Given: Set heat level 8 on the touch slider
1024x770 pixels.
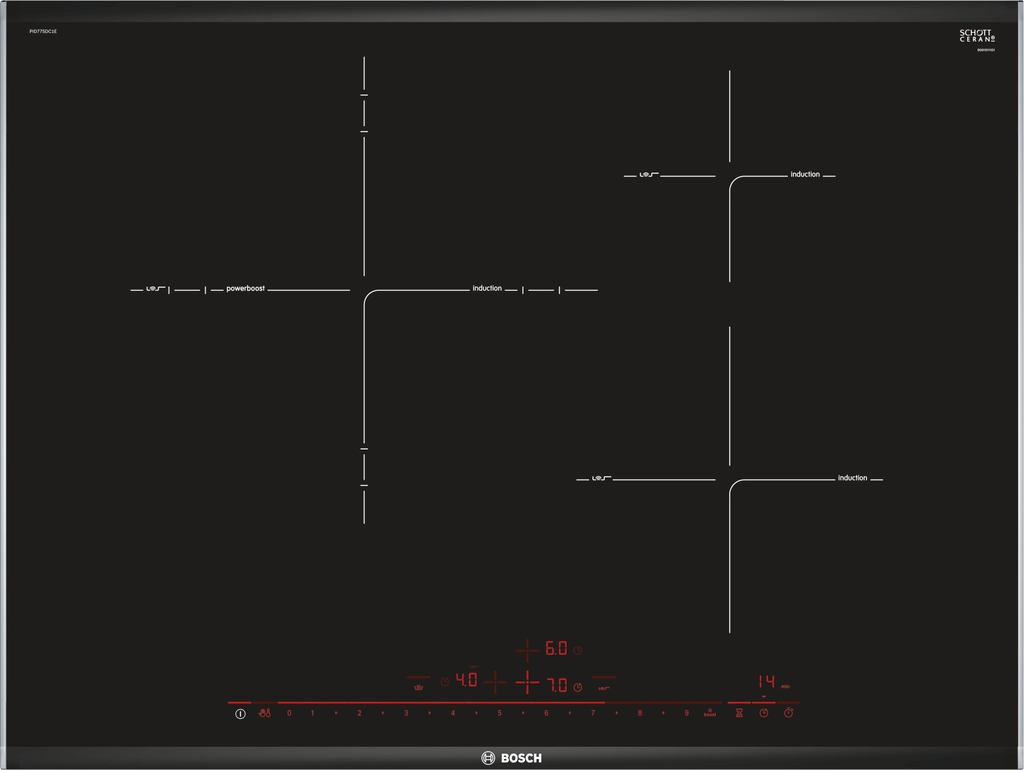Looking at the screenshot, I should [640, 713].
